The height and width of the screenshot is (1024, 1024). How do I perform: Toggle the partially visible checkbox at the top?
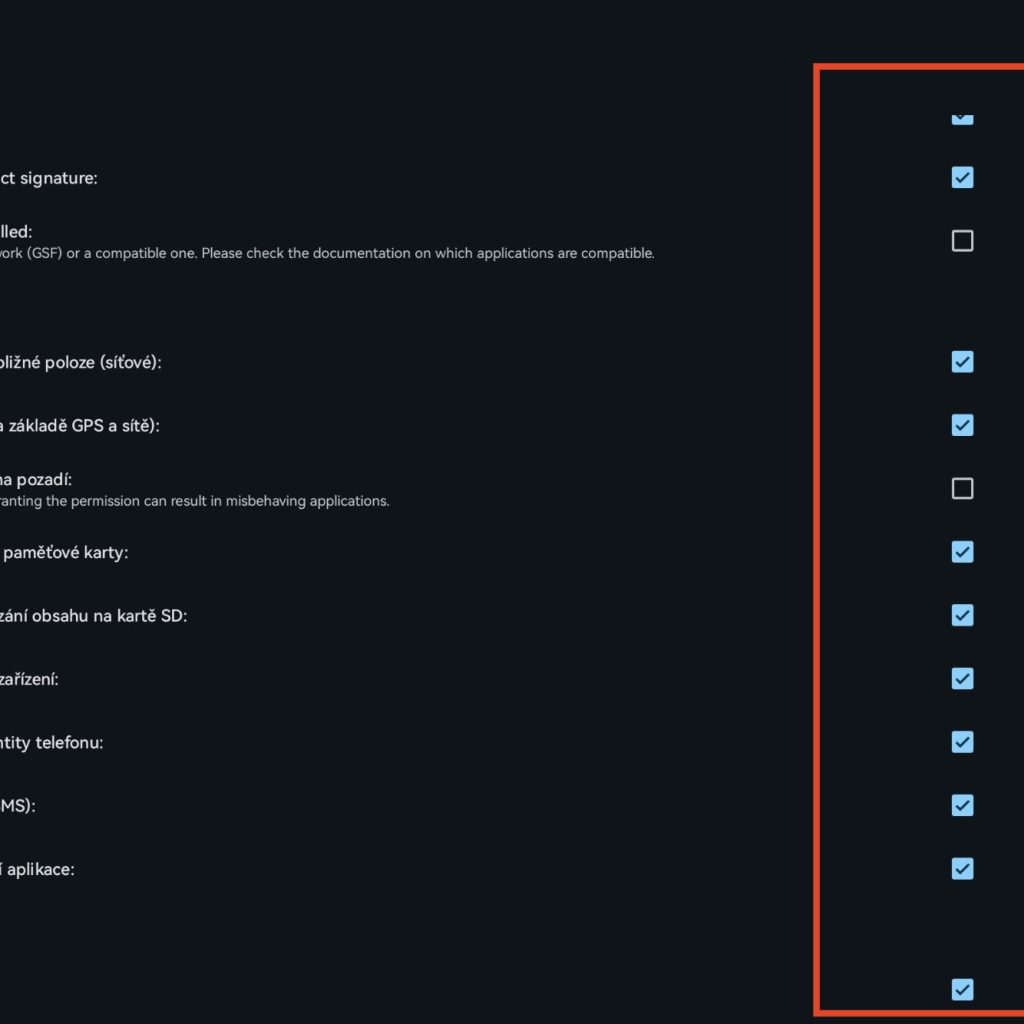pyautogui.click(x=962, y=118)
